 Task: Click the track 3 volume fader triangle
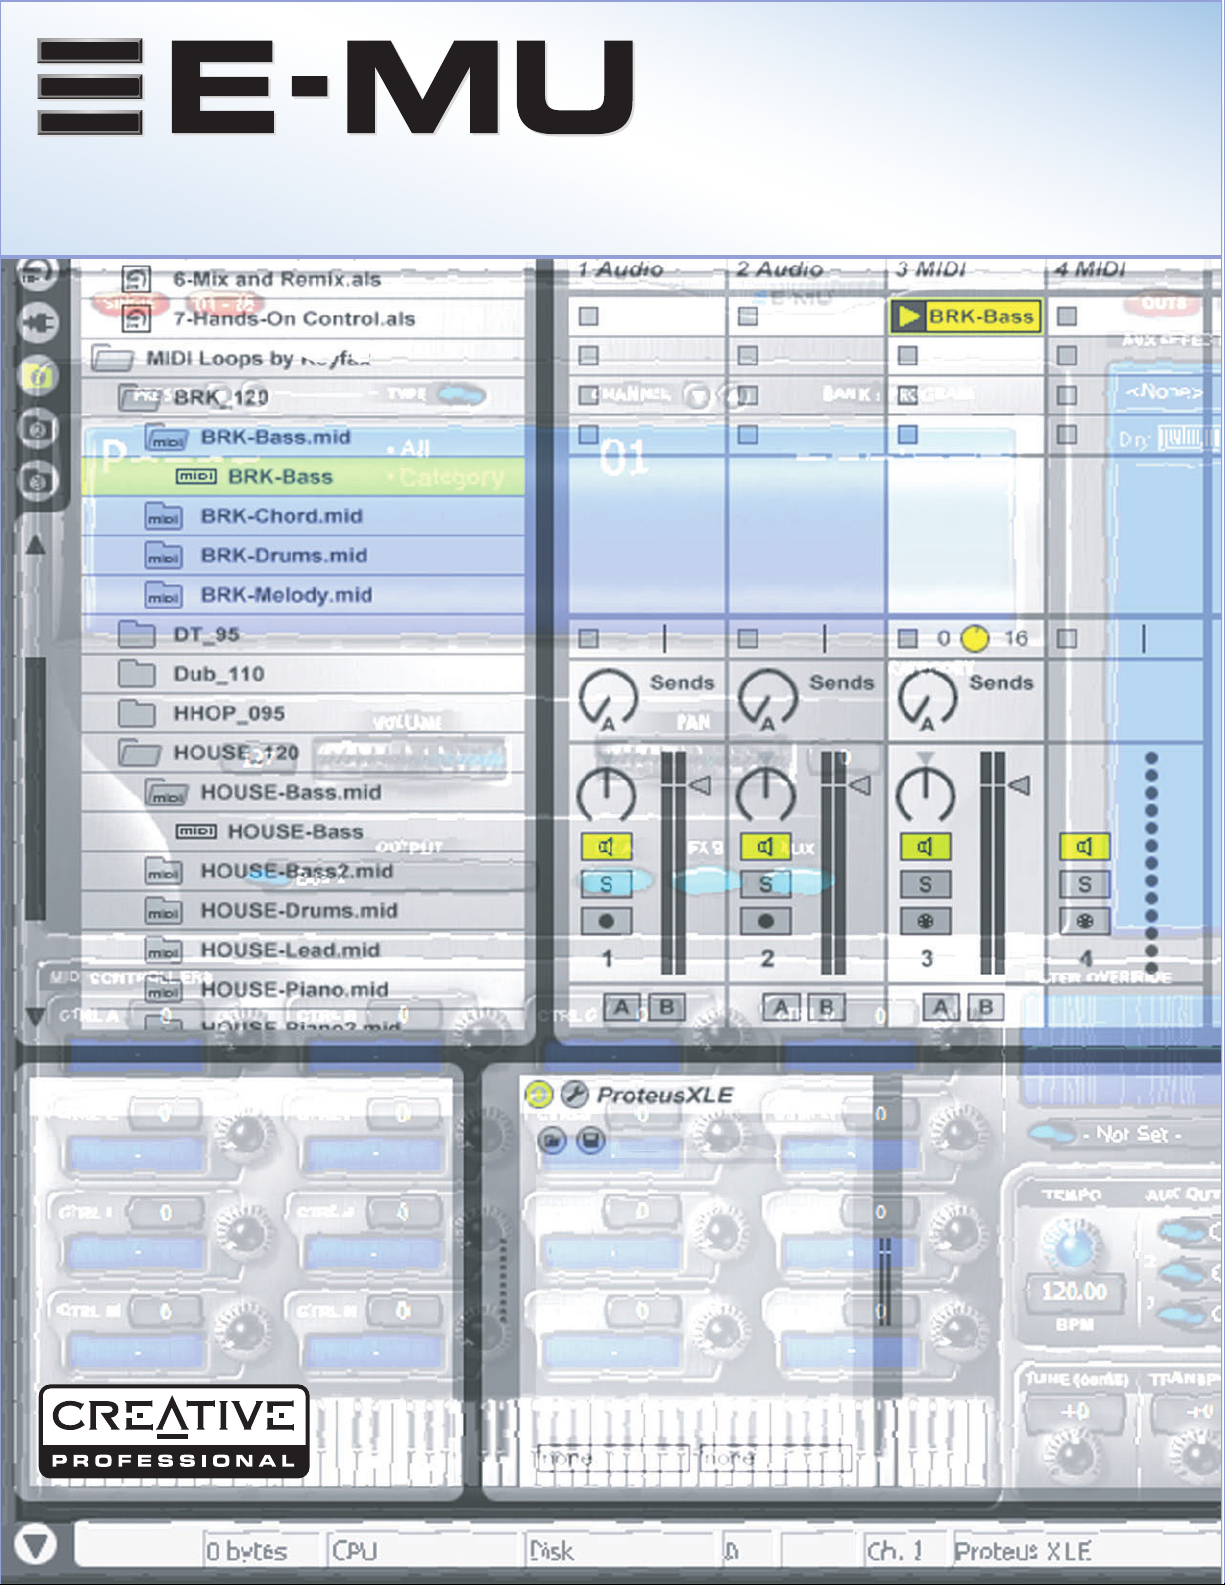pos(1018,786)
